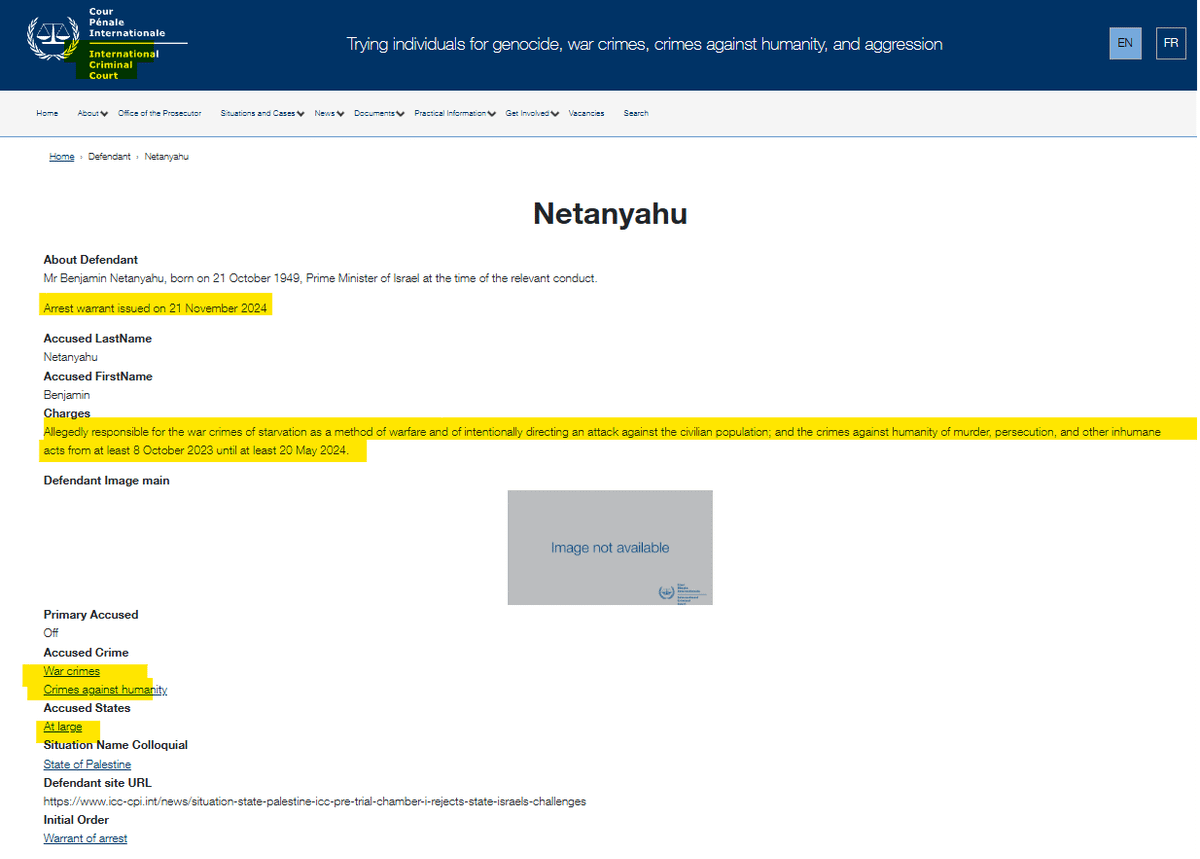Expand the News dropdown menu

point(328,114)
